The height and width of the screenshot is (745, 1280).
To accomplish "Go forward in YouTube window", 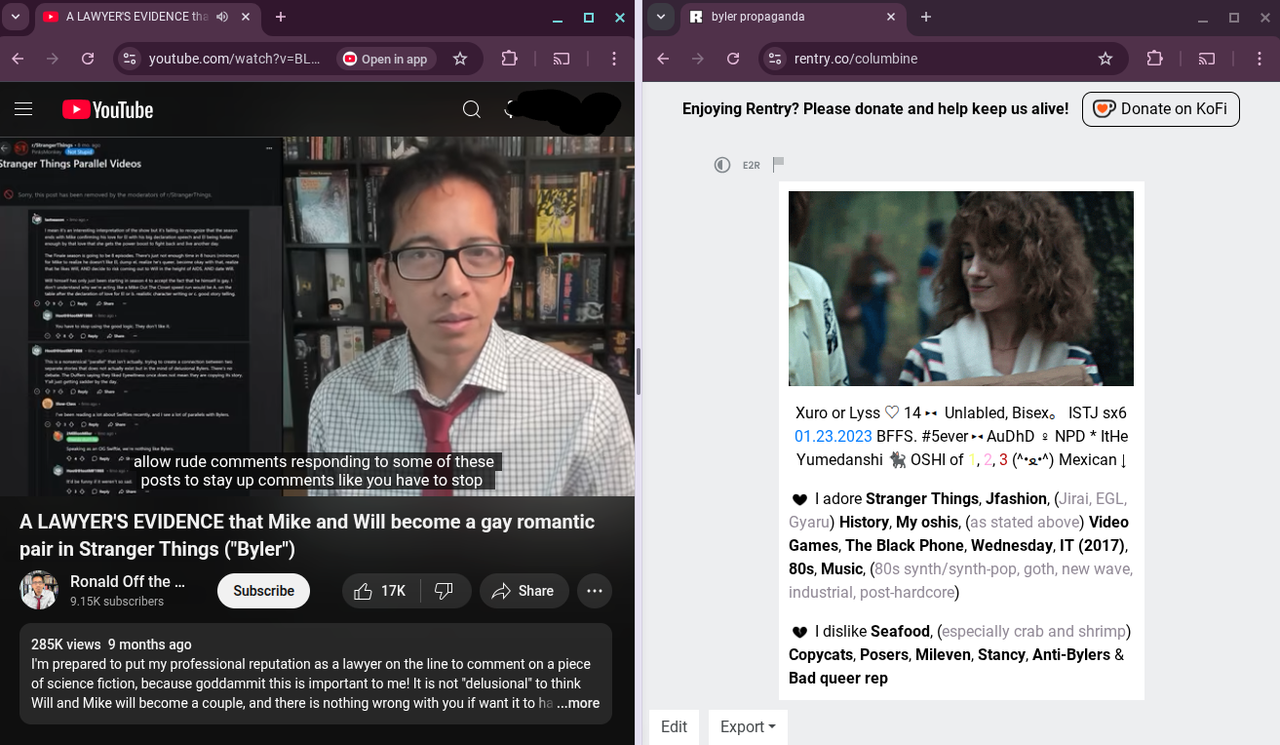I will (x=53, y=59).
